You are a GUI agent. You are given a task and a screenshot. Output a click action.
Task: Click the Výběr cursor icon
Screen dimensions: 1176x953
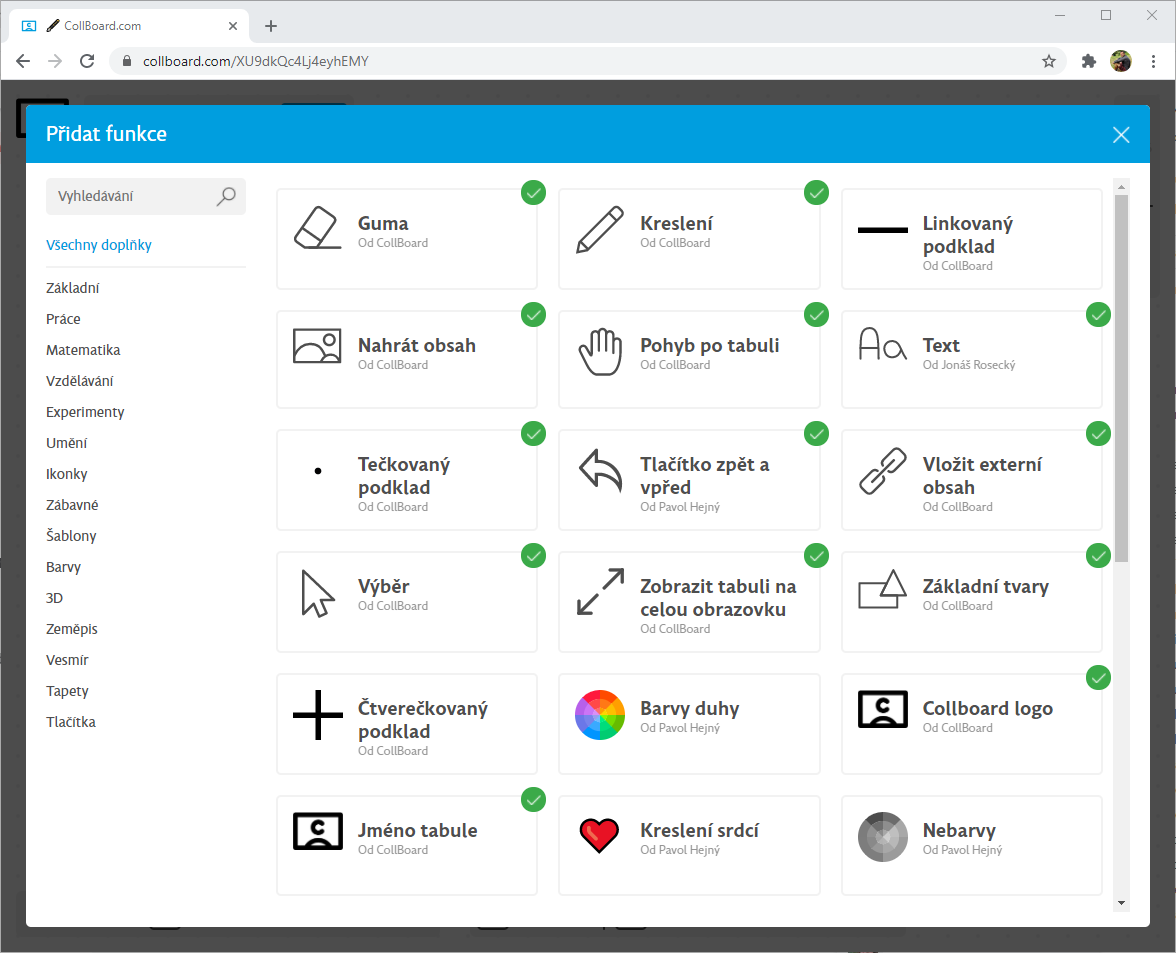point(317,593)
